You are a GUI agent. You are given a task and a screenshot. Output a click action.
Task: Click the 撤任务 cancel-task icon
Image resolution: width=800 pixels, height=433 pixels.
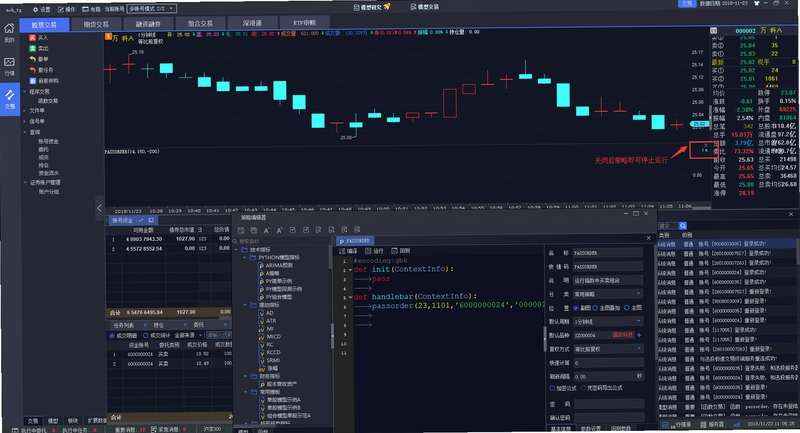pos(33,70)
